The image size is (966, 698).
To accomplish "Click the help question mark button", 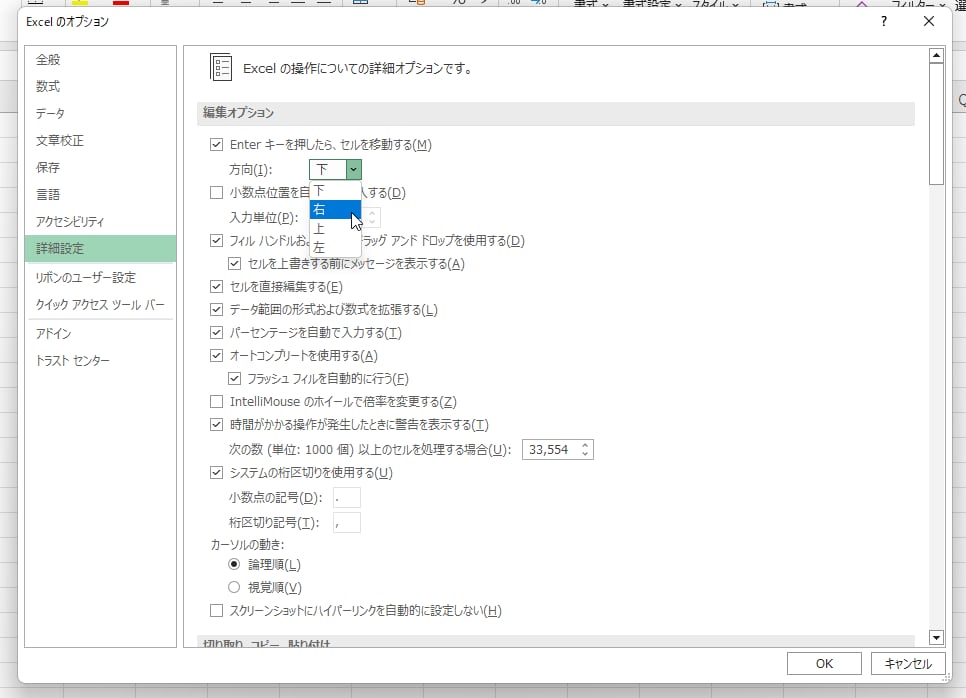I will [x=884, y=22].
